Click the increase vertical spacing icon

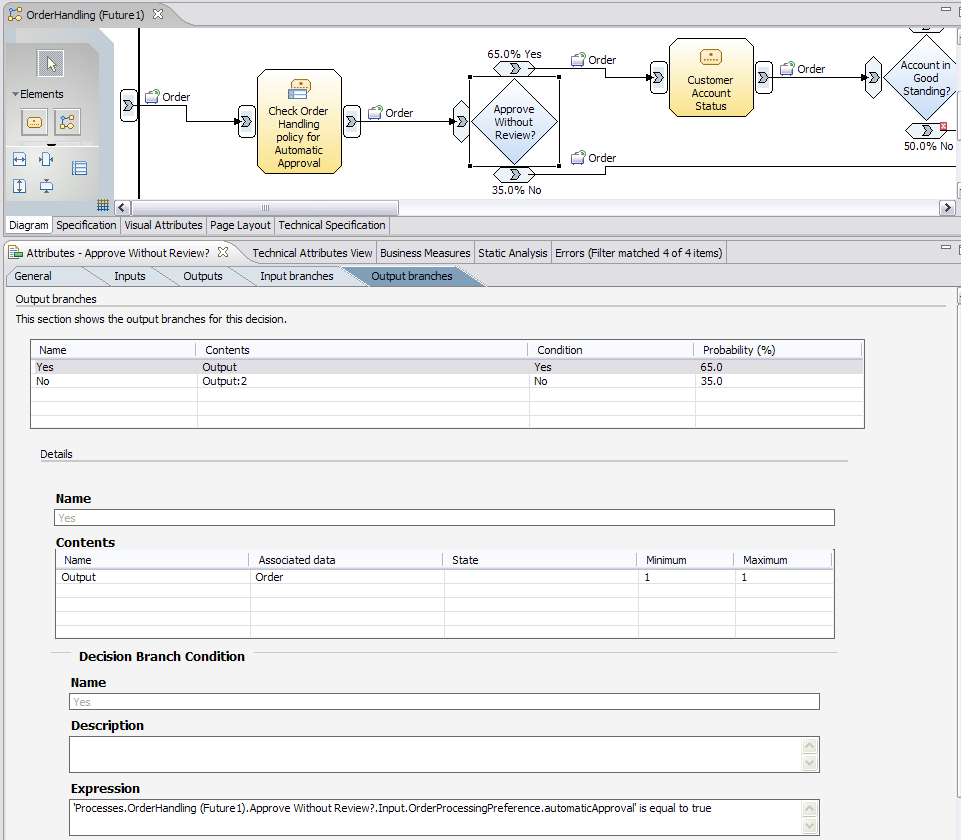coord(20,186)
